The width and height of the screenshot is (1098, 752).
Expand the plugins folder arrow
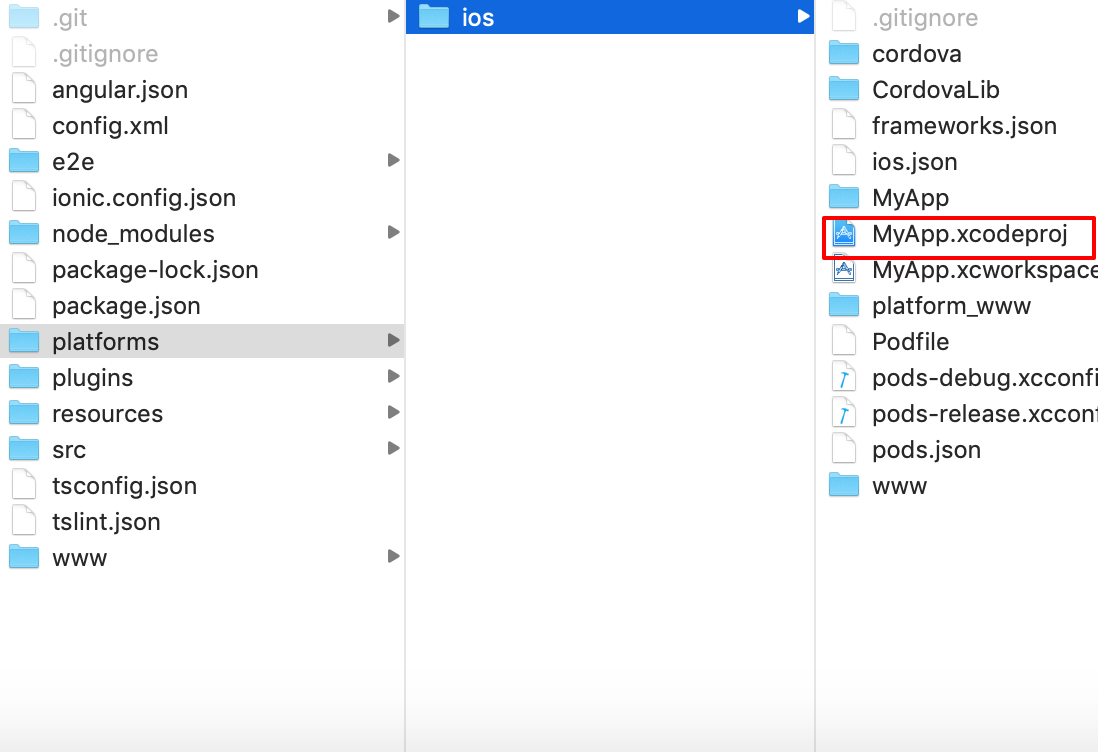394,376
